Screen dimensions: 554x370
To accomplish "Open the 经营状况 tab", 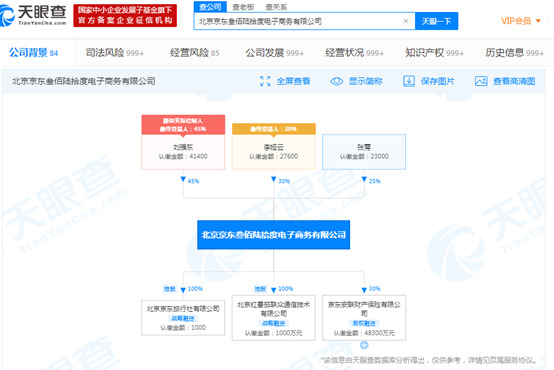I will click(x=354, y=53).
